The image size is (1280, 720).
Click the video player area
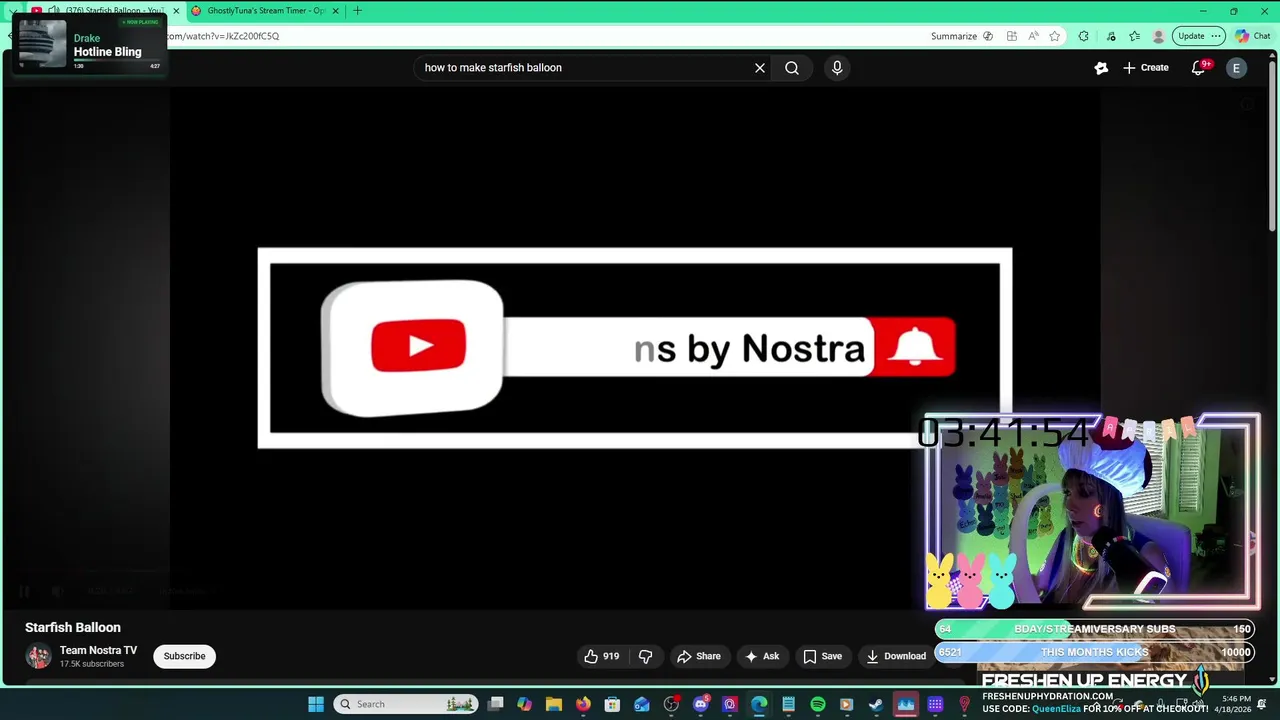click(635, 347)
